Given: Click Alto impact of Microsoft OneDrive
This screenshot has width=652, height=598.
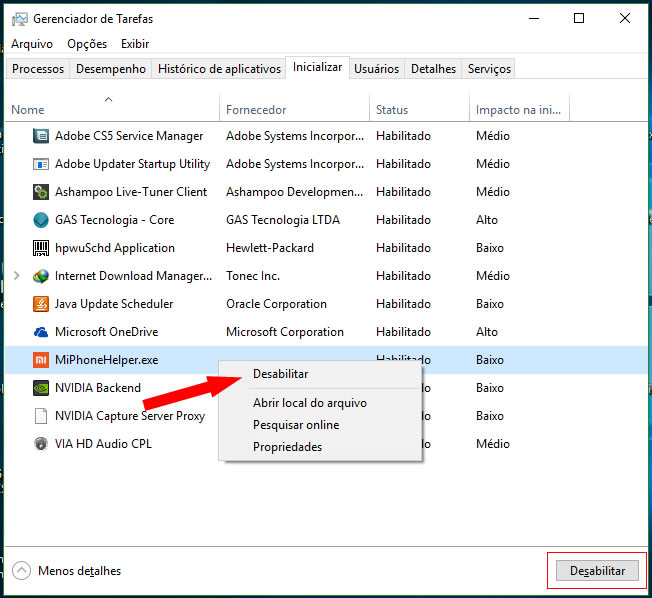Looking at the screenshot, I should point(487,332).
